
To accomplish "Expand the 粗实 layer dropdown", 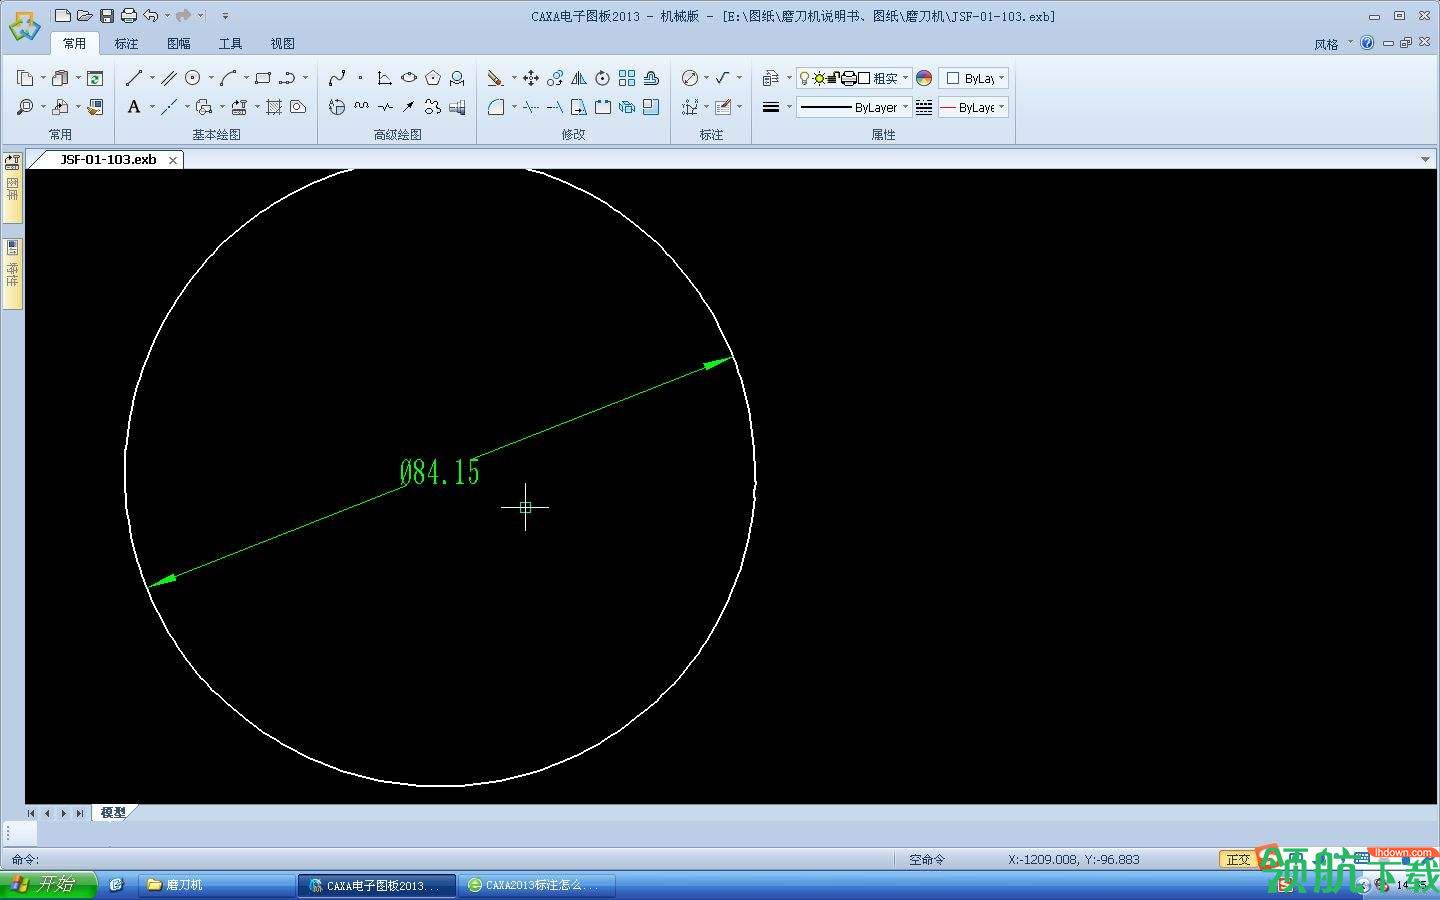I will [906, 77].
